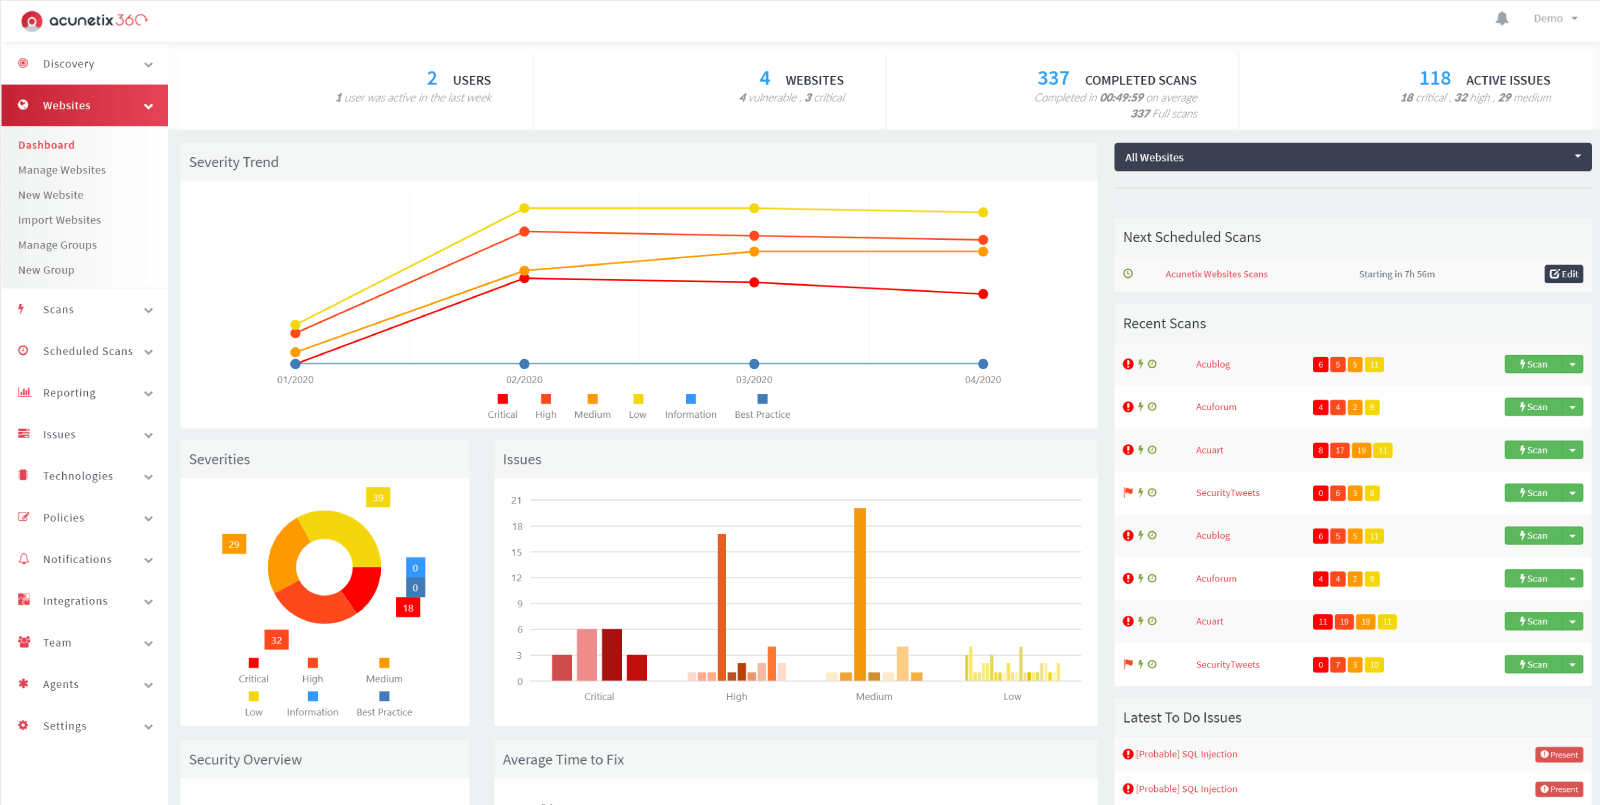Click Edit for the next scheduled scan

[1563, 274]
